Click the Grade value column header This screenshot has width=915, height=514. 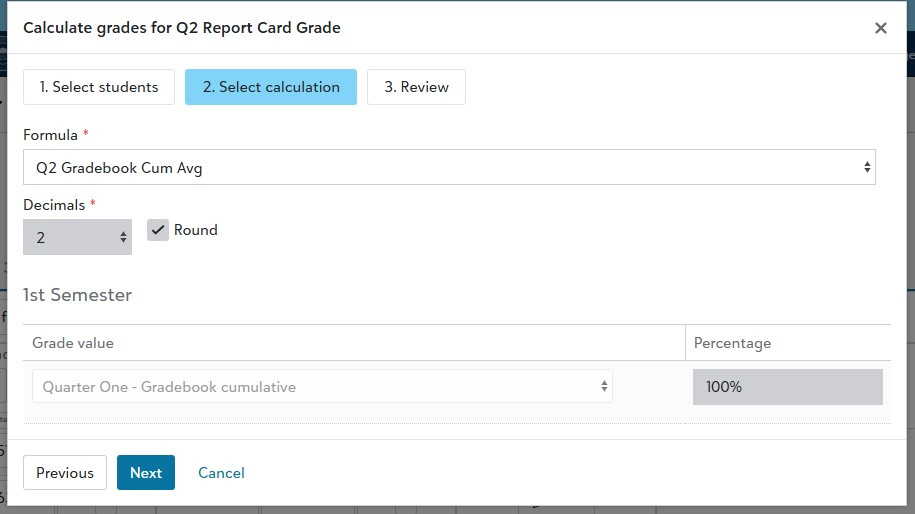pos(73,343)
